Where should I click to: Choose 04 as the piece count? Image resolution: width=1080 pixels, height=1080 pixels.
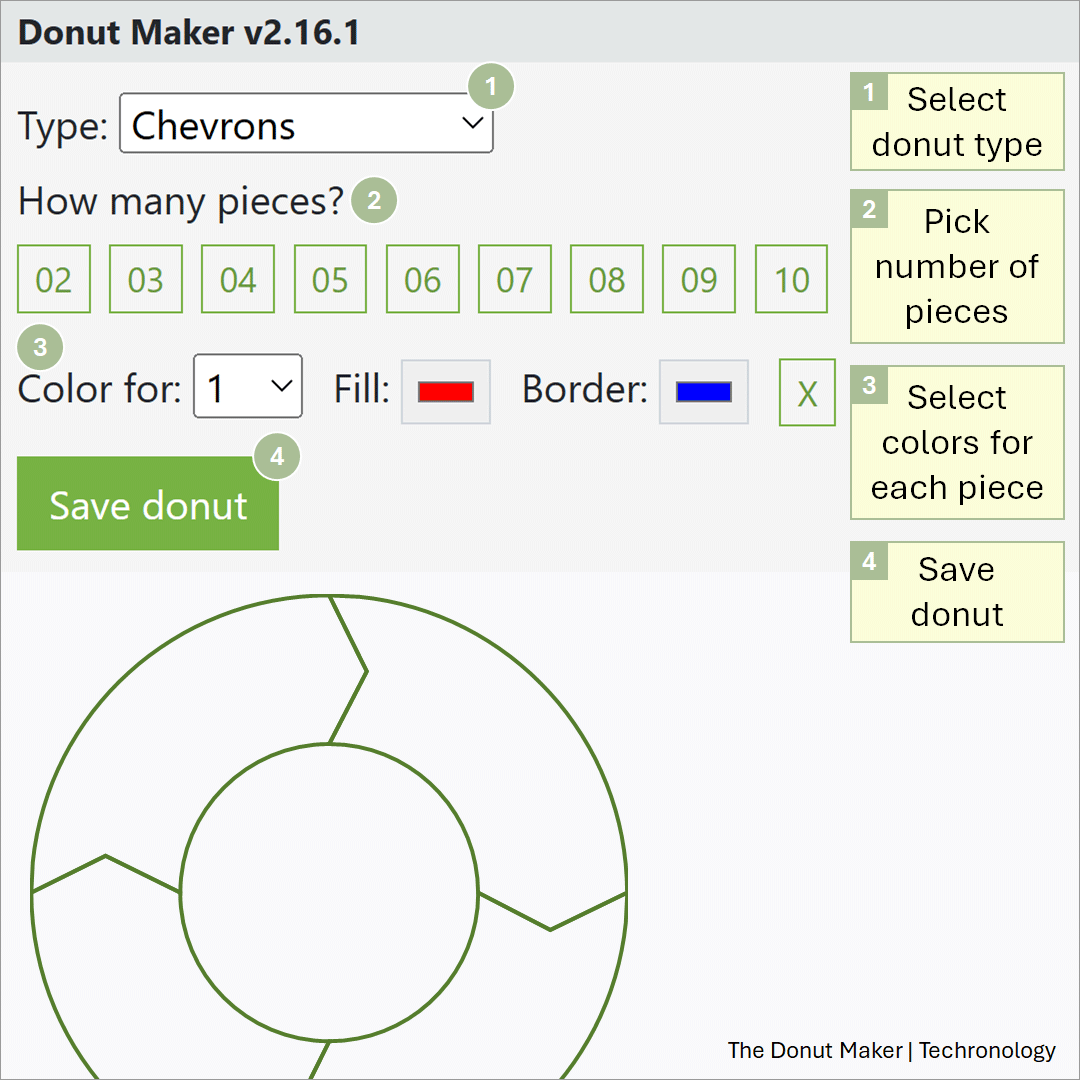(x=238, y=279)
